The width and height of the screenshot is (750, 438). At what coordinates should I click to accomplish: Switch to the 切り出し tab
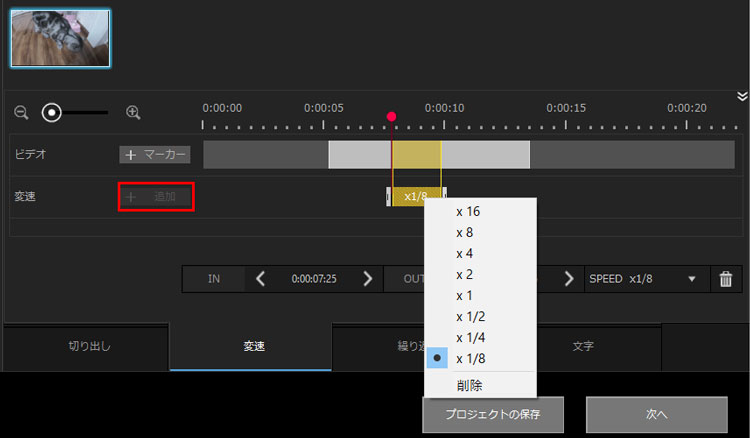[88, 346]
